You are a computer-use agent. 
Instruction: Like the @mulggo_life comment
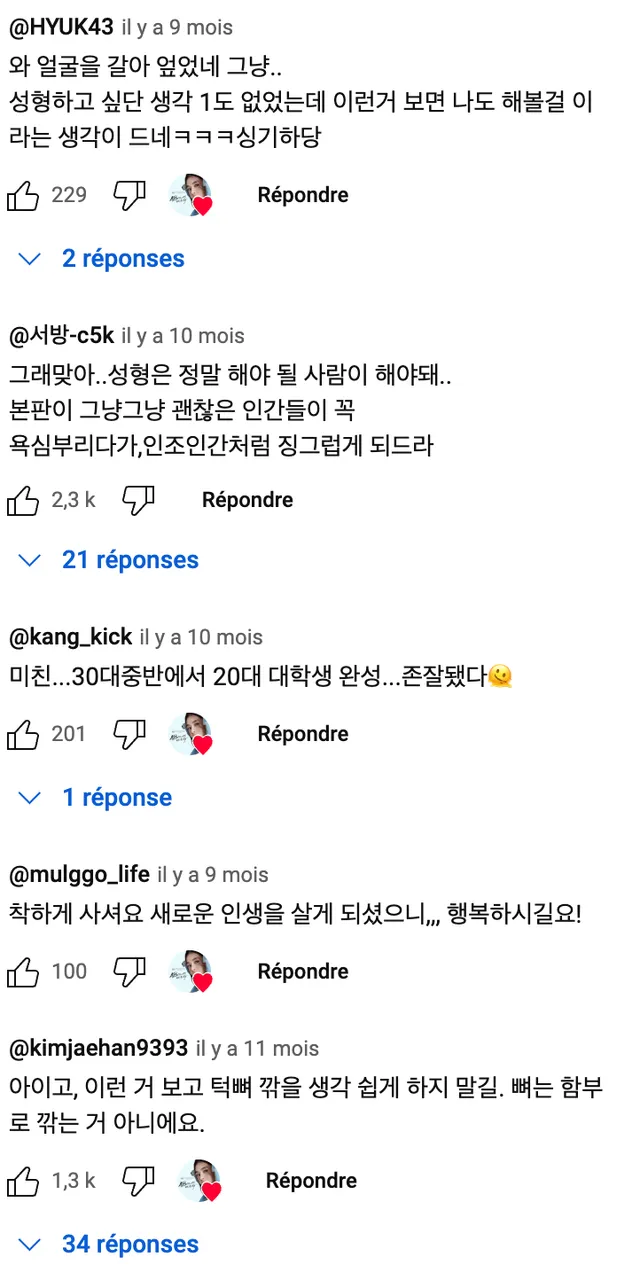click(x=23, y=972)
